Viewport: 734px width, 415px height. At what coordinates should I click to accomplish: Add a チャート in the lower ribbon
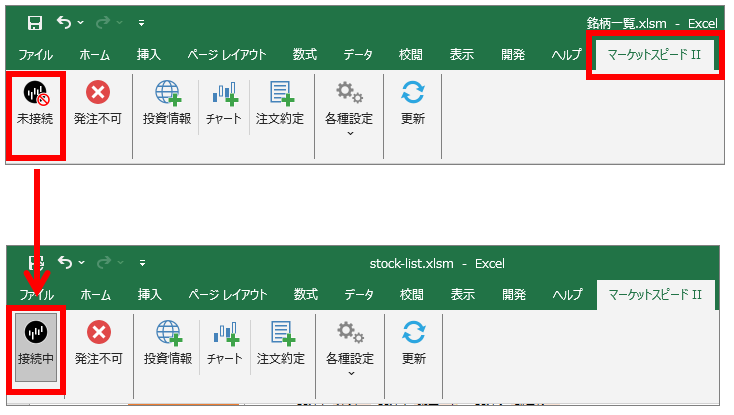pyautogui.click(x=225, y=344)
